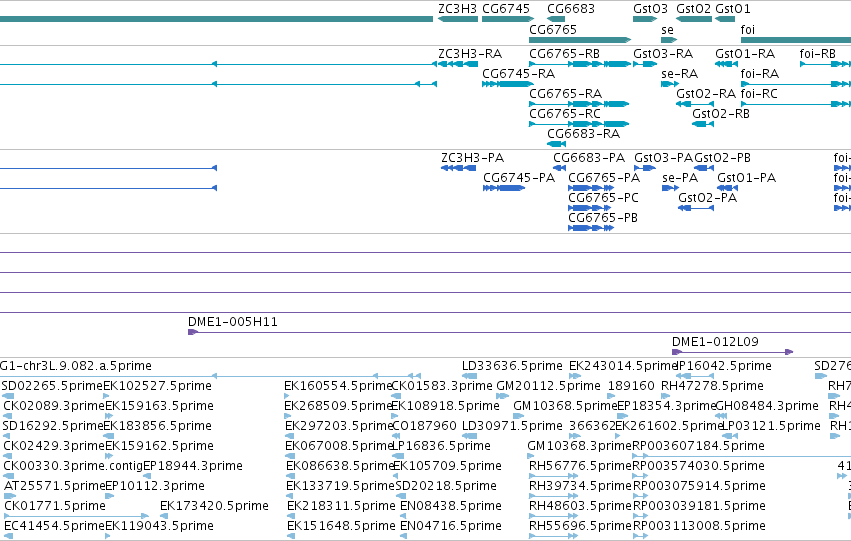Viewport: 851px width, 541px height.
Task: Select the se-PA protein label
Action: [x=680, y=178]
